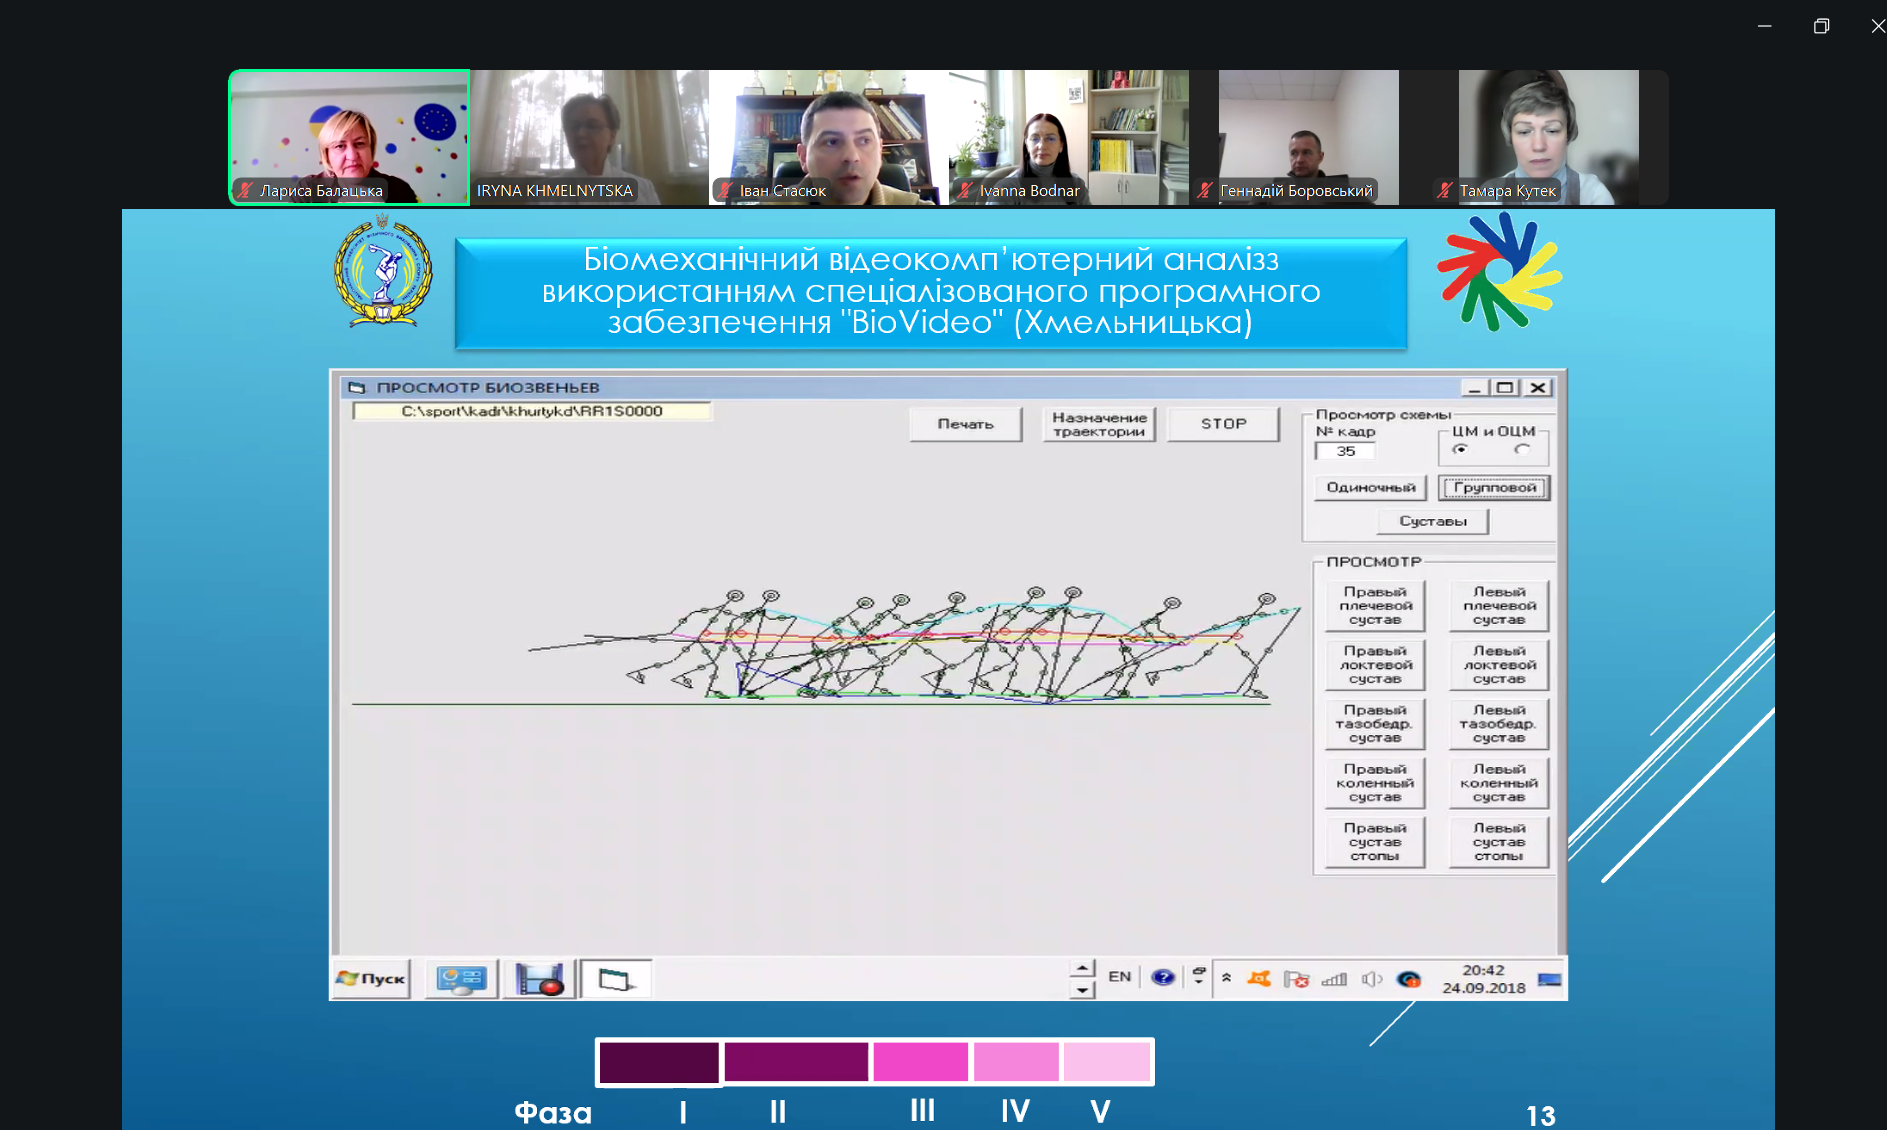1887x1130 pixels.
Task: Open the video recorder taskbar icon
Action: coord(540,979)
